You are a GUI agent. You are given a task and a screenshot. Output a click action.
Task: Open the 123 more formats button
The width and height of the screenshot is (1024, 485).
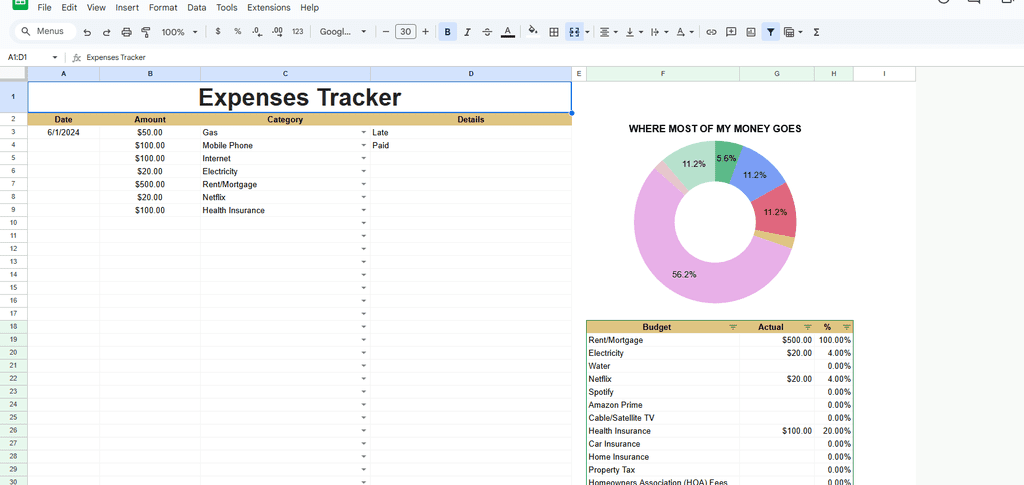[298, 31]
